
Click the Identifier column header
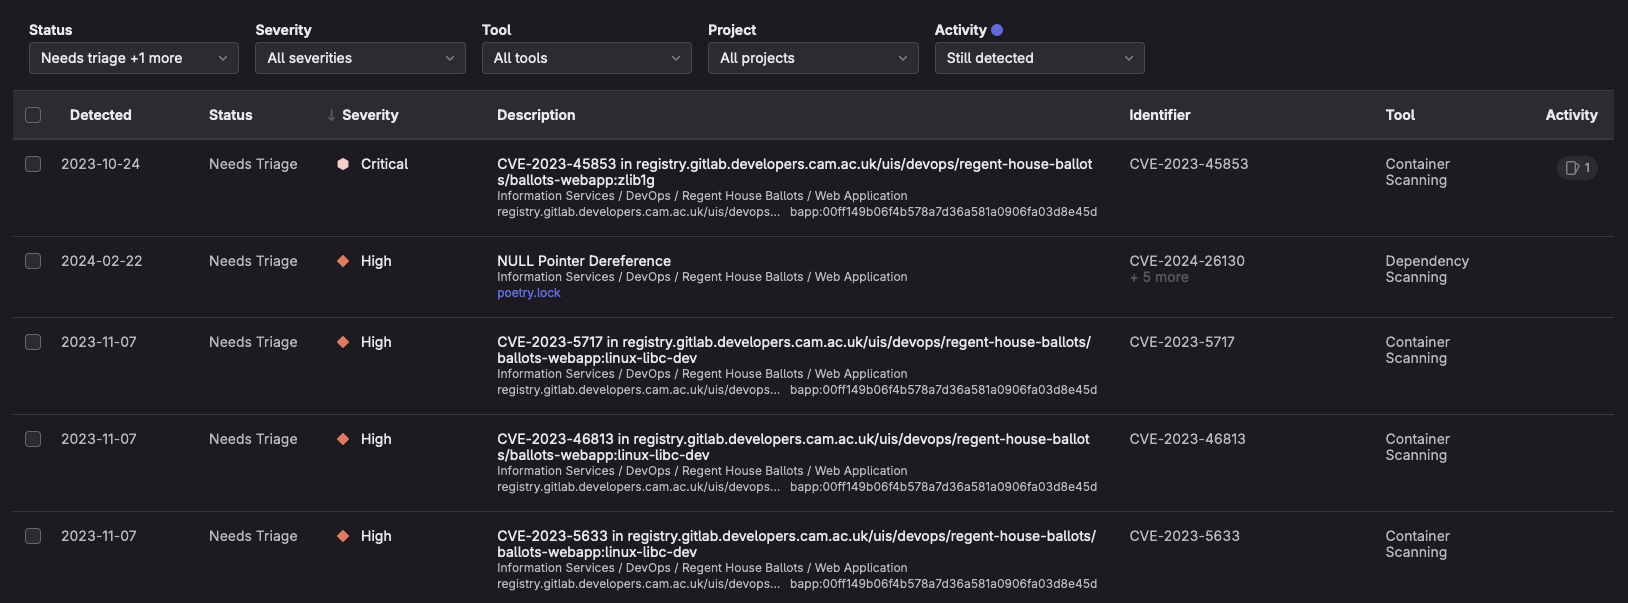click(x=1159, y=115)
